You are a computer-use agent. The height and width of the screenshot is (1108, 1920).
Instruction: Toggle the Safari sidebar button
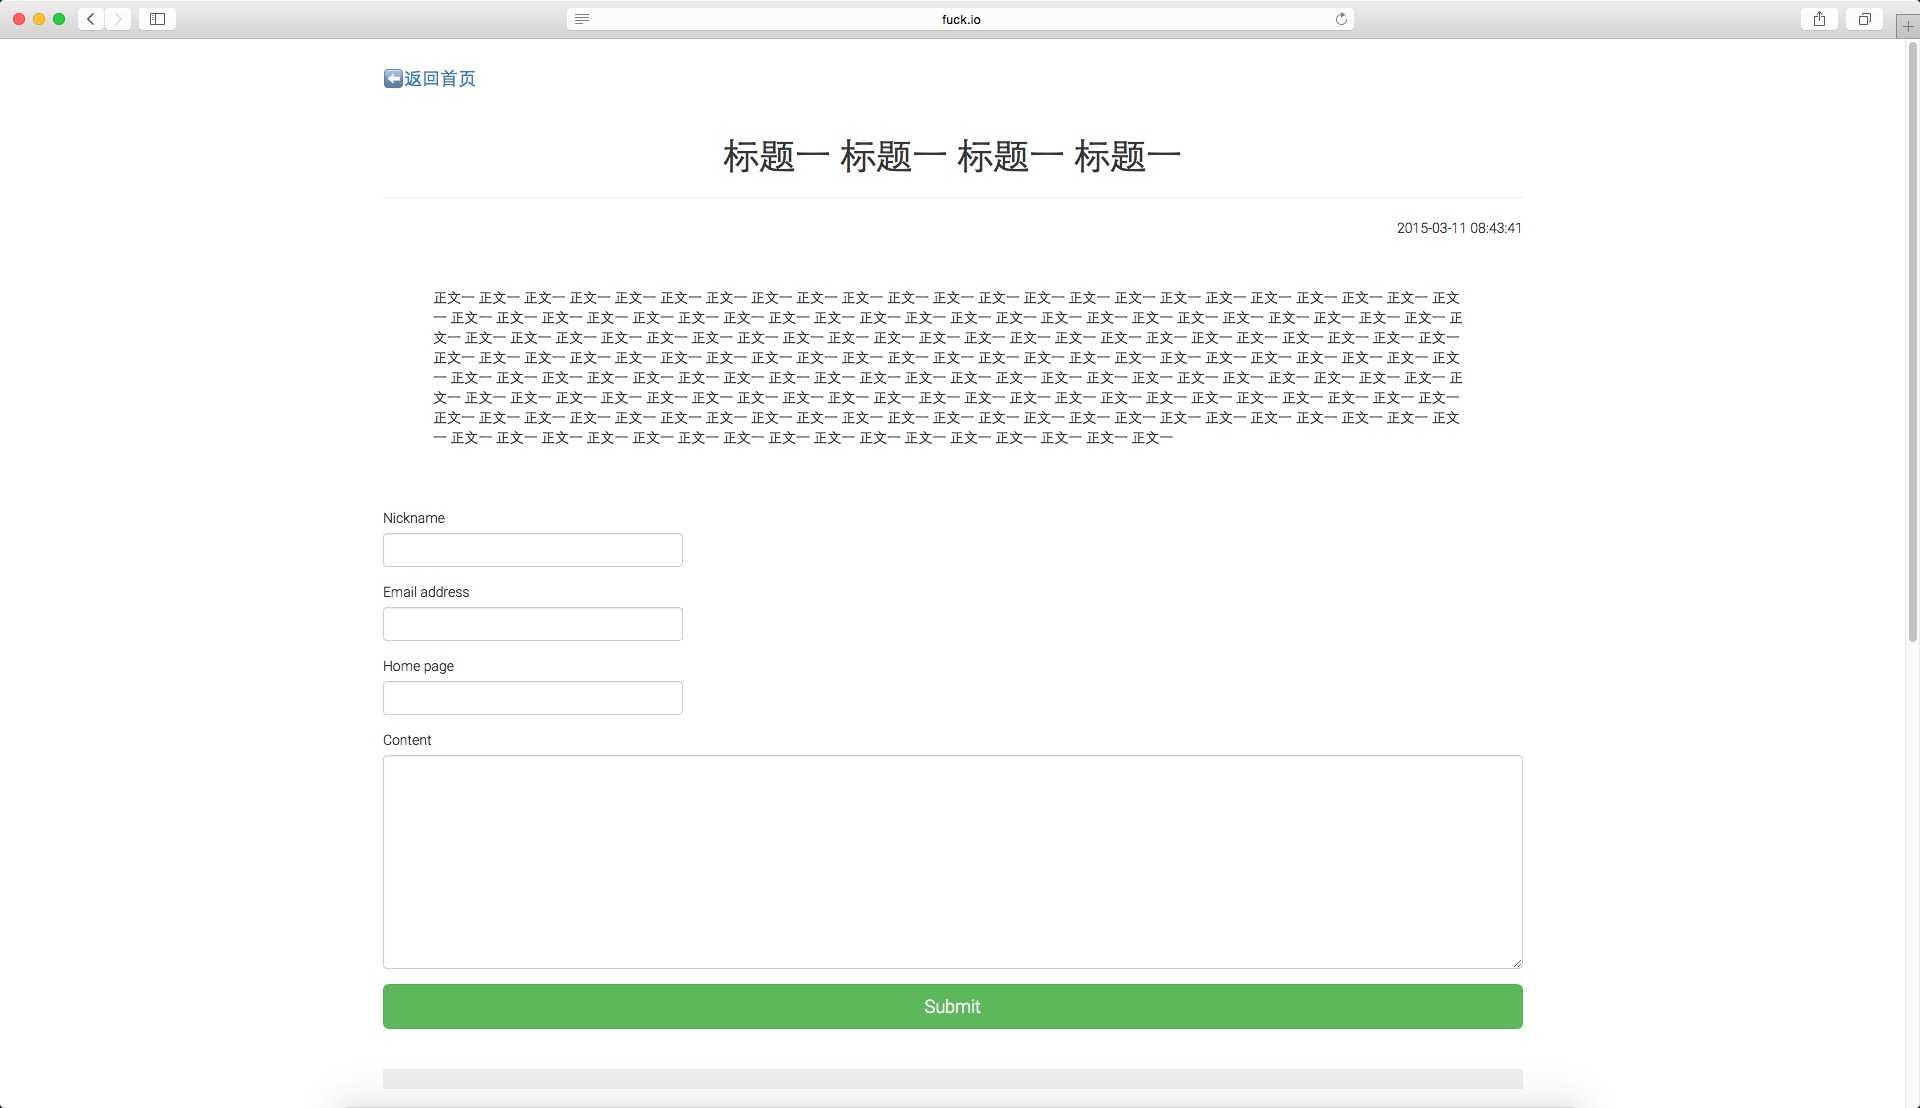pos(157,19)
